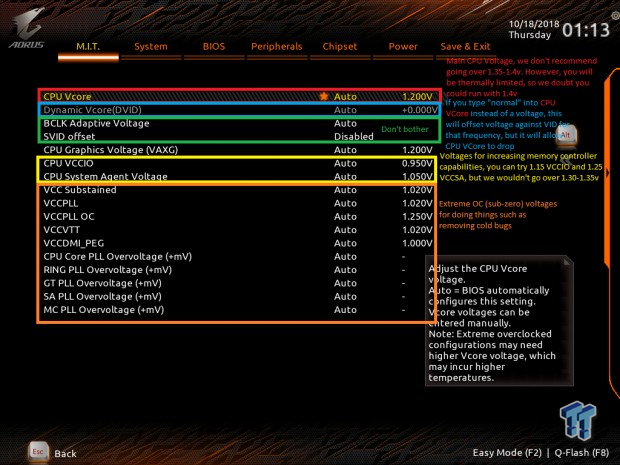Open the BIOS tab
This screenshot has width=620, height=465.
pyautogui.click(x=214, y=47)
